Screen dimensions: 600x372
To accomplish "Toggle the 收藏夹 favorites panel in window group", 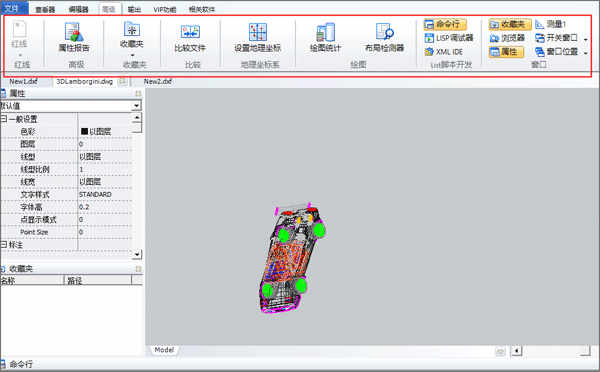I will click(510, 24).
